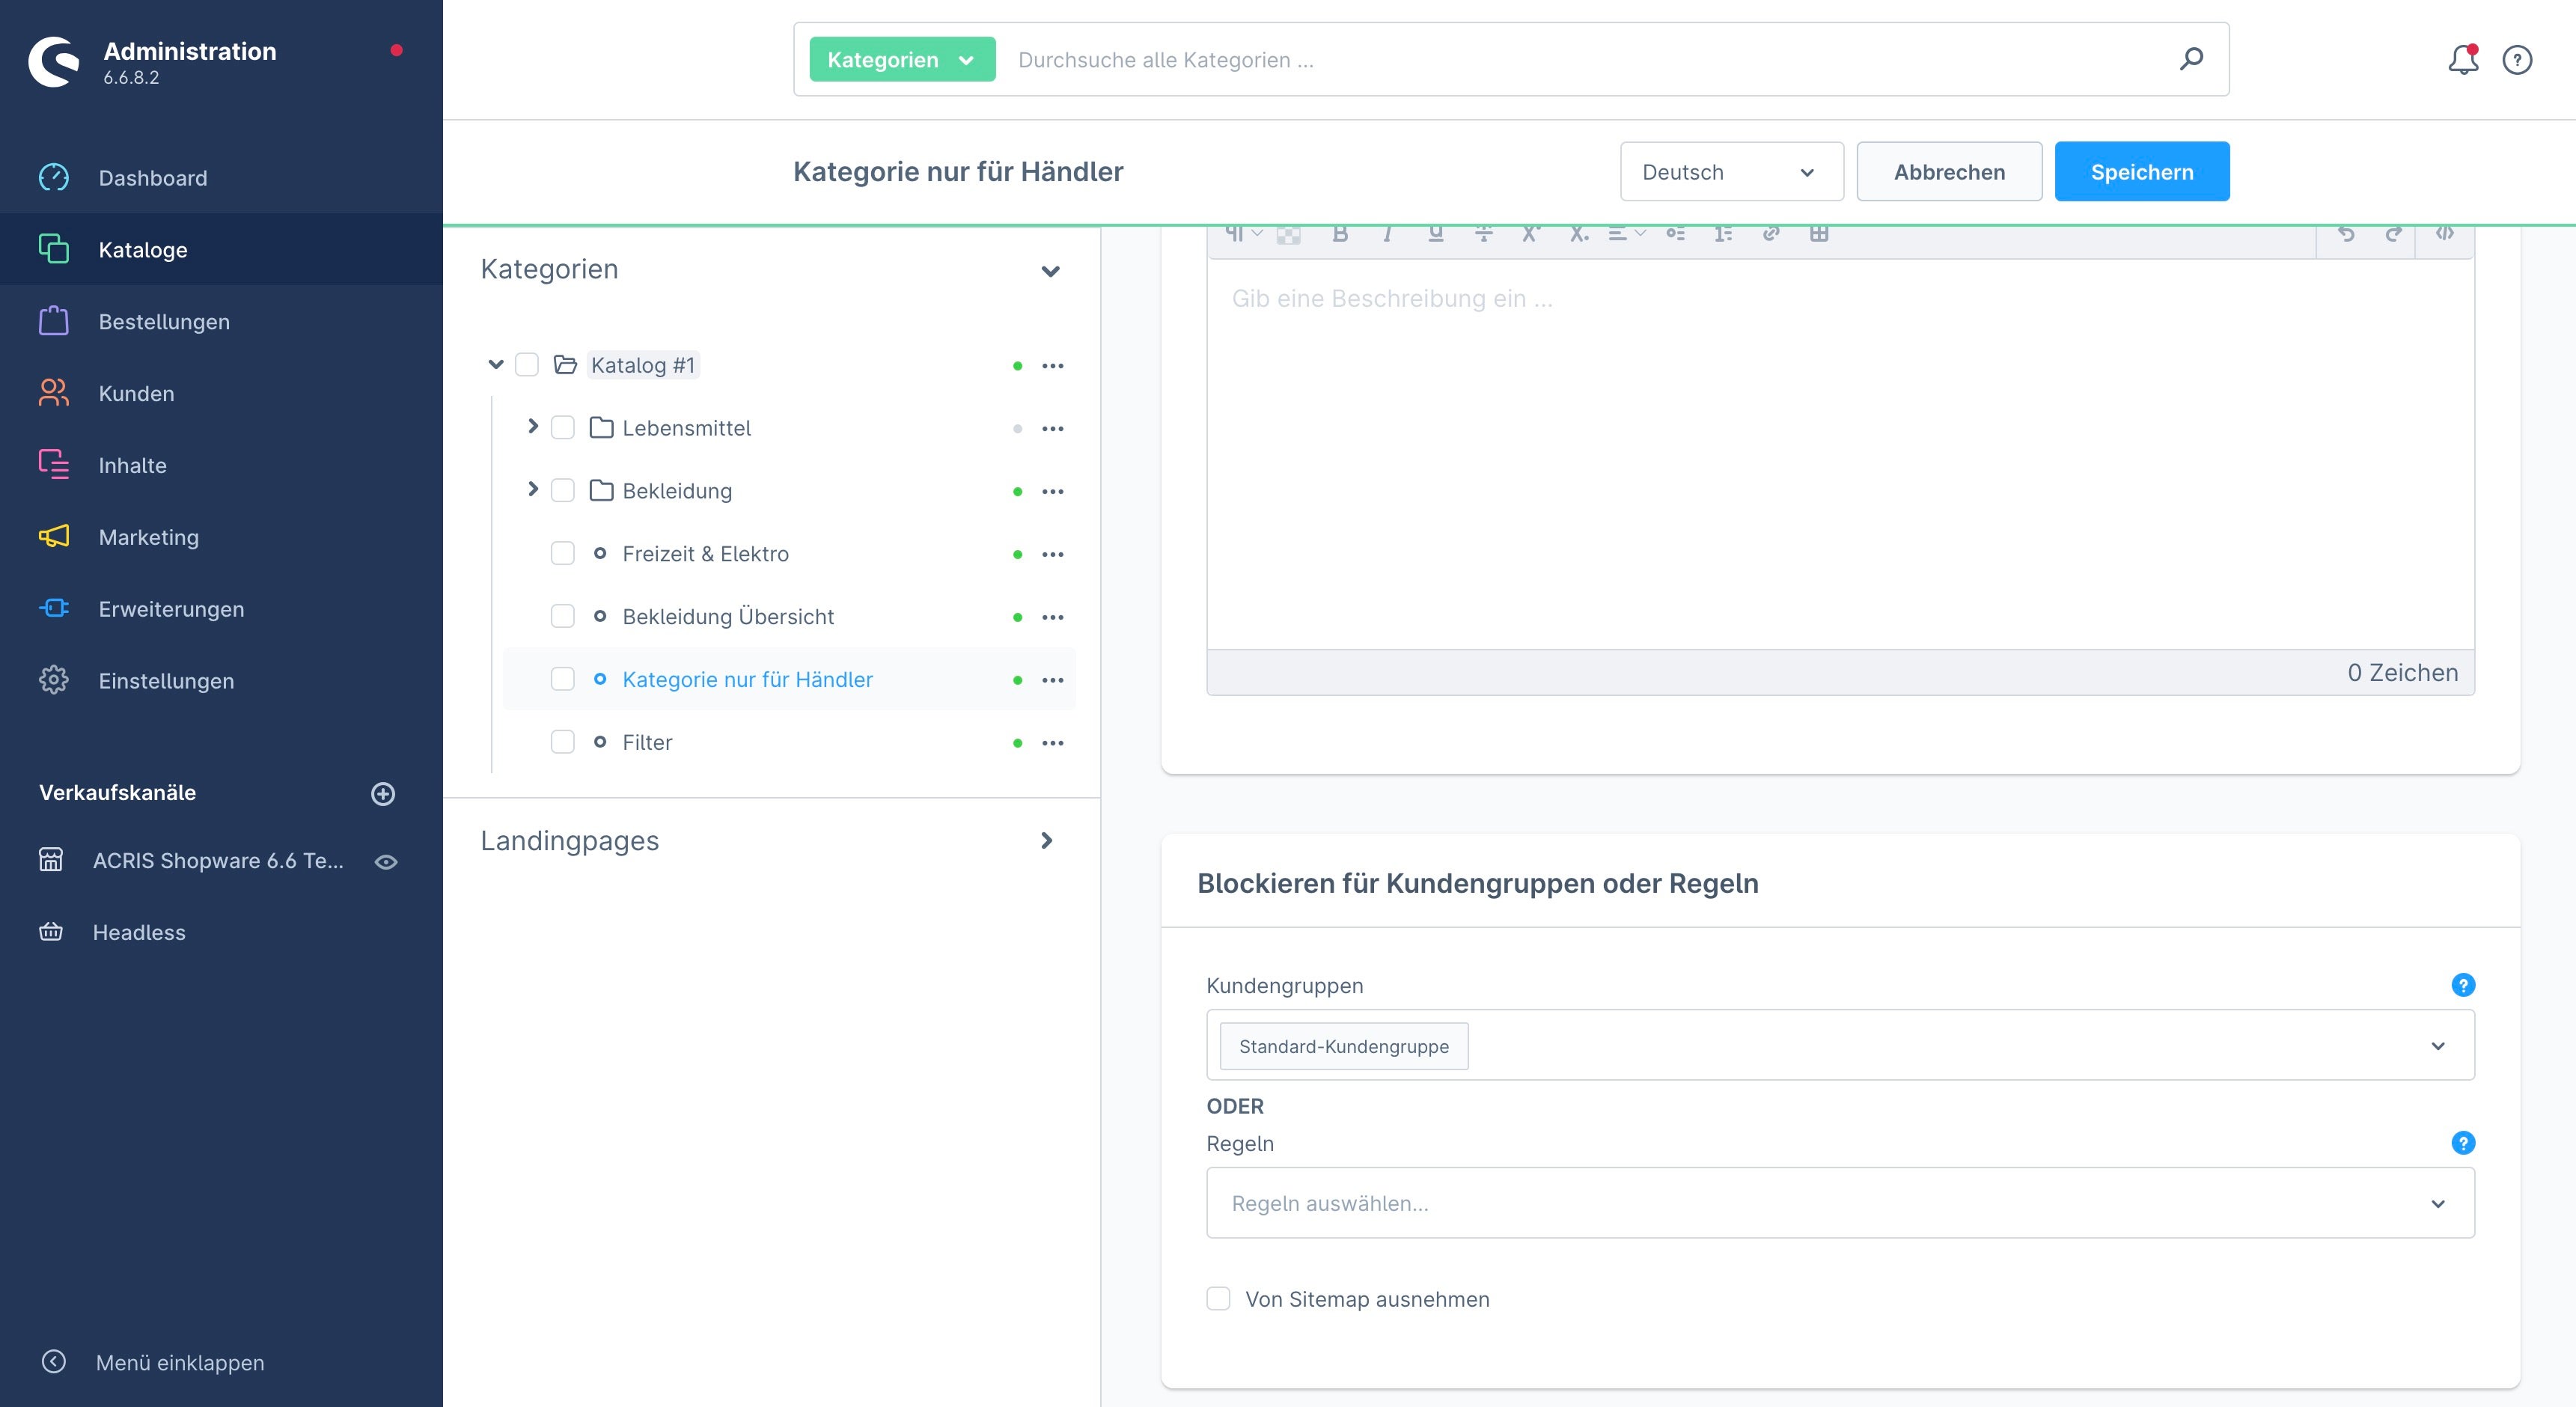
Task: Open notifications bell
Action: click(x=2463, y=60)
